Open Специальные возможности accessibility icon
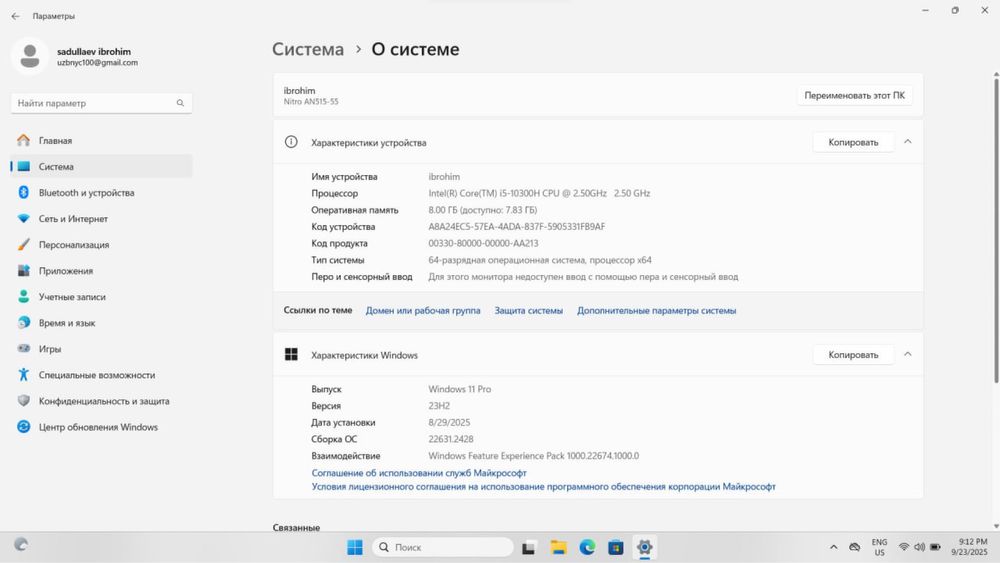Screen dimensions: 1000x563 tap(24, 375)
